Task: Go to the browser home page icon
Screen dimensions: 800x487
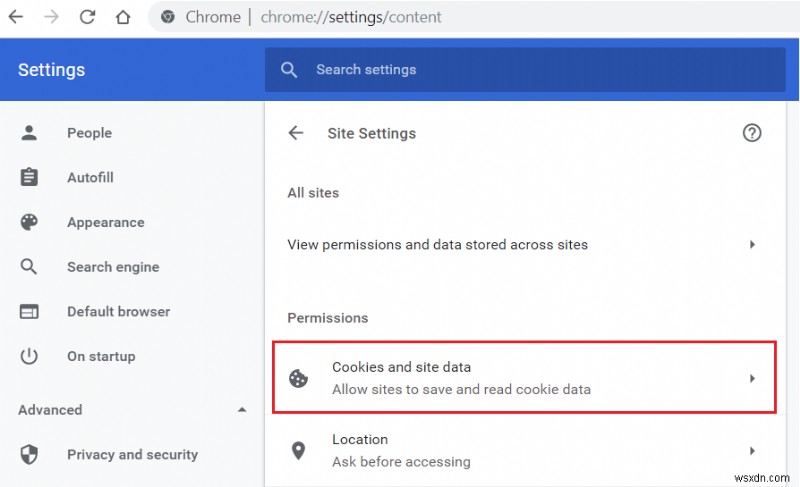Action: click(x=122, y=17)
